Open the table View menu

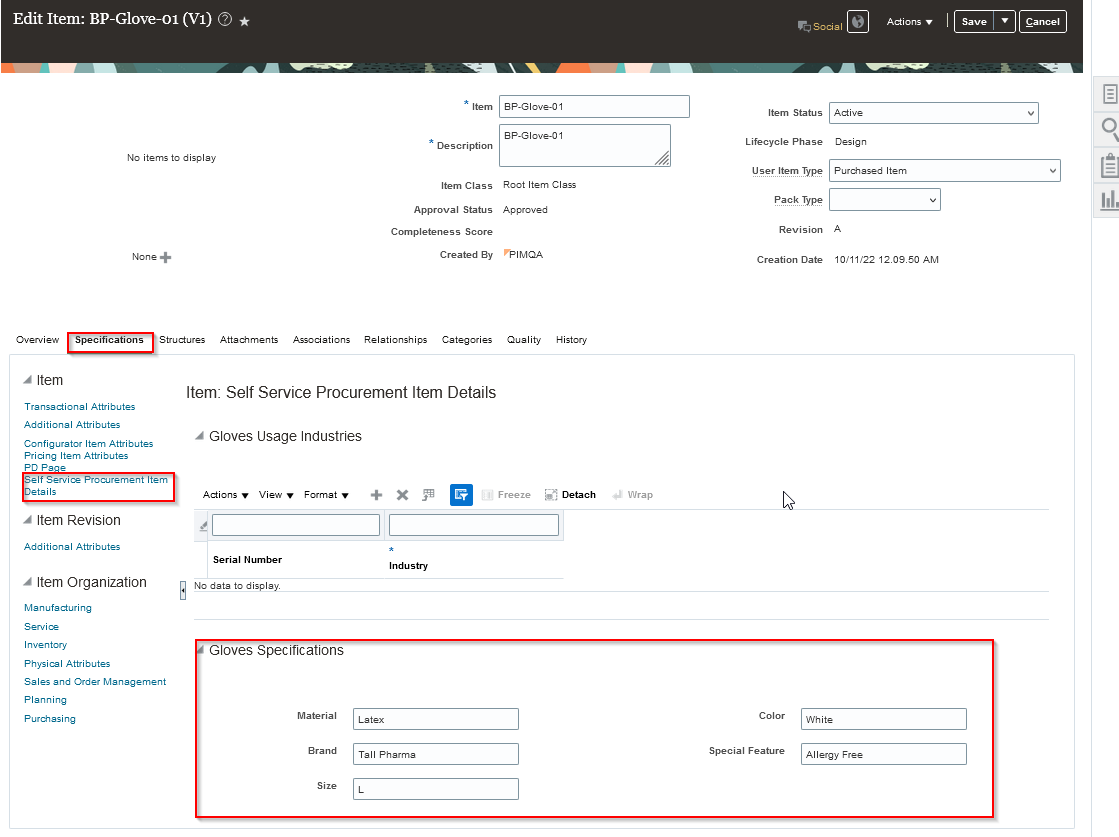tap(276, 494)
